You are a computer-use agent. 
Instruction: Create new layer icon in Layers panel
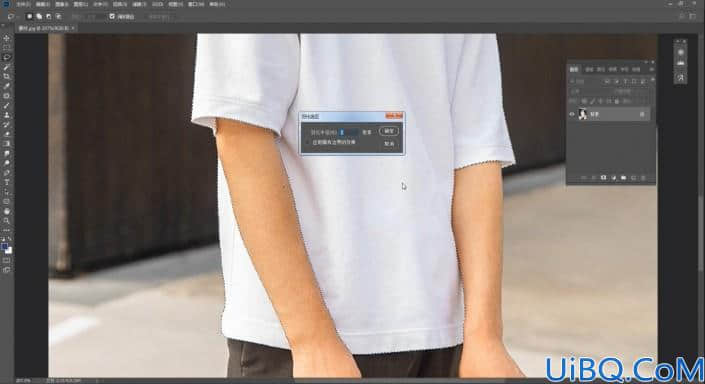634,178
